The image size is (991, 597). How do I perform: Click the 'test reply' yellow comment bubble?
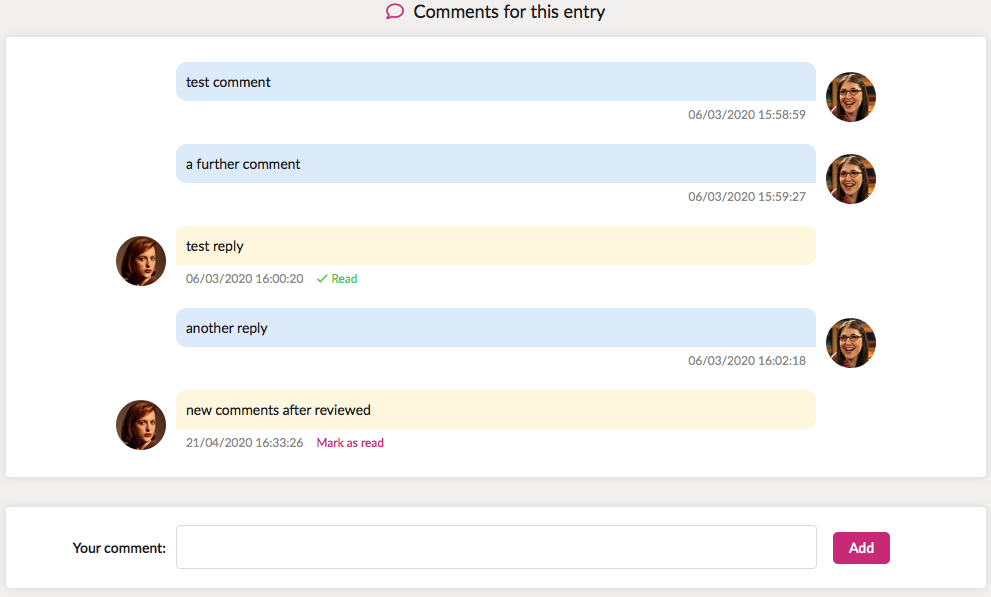coord(496,246)
